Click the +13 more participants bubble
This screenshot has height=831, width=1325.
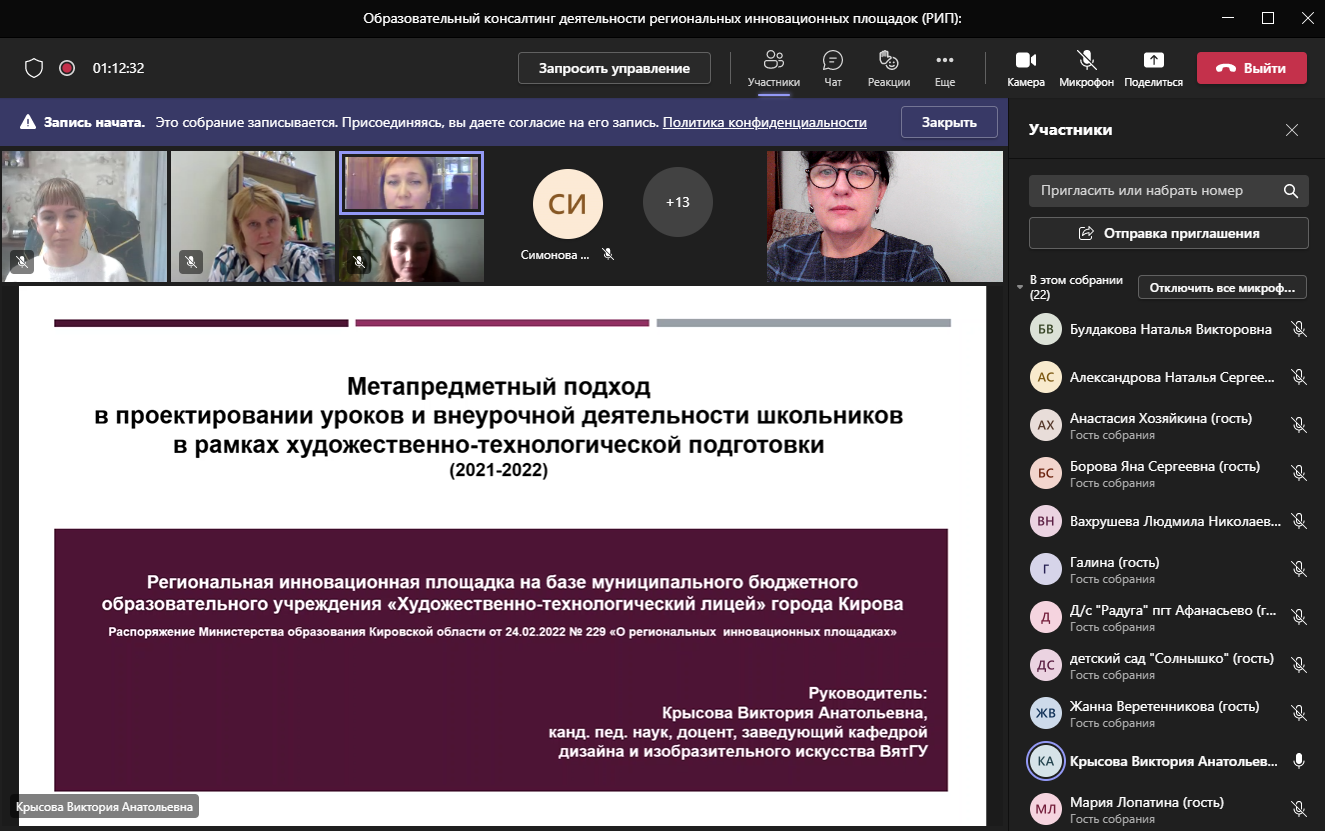point(678,202)
